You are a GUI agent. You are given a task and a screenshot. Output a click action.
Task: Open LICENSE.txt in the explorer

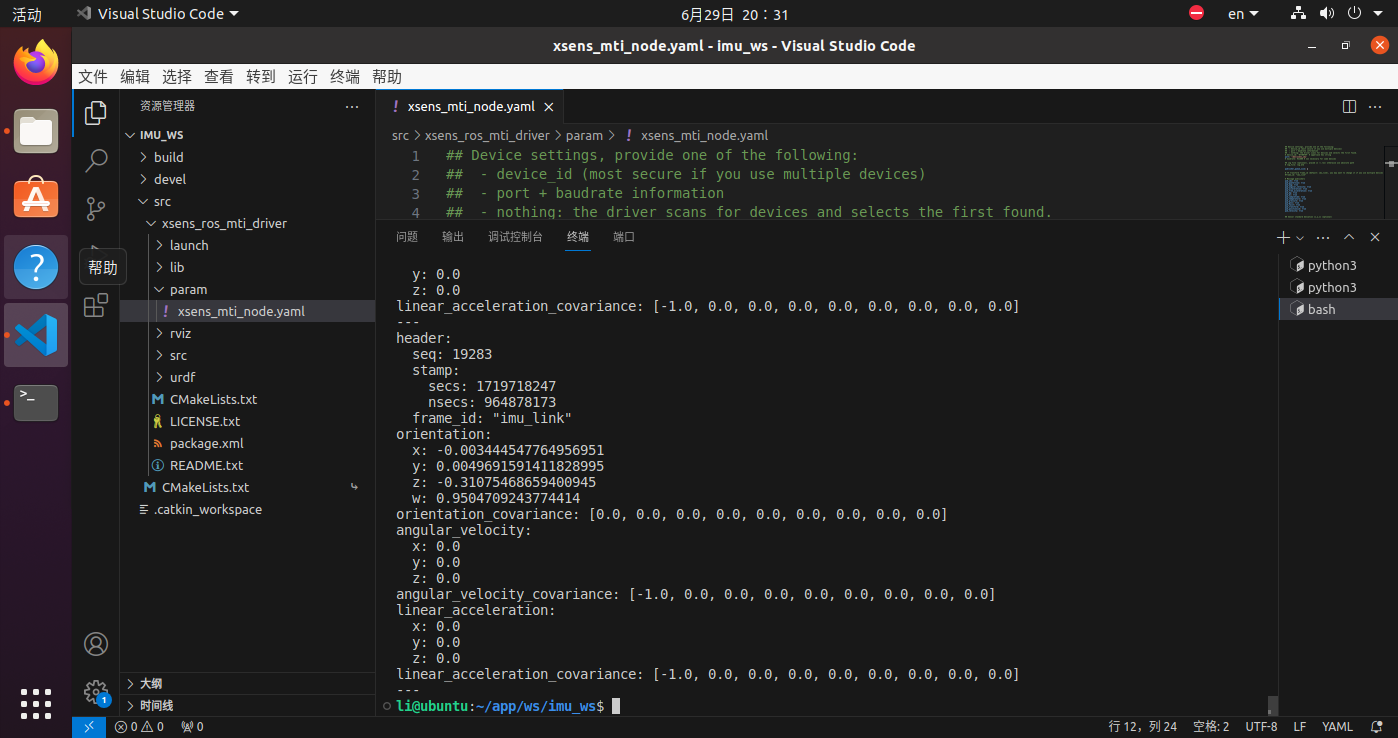point(247,421)
